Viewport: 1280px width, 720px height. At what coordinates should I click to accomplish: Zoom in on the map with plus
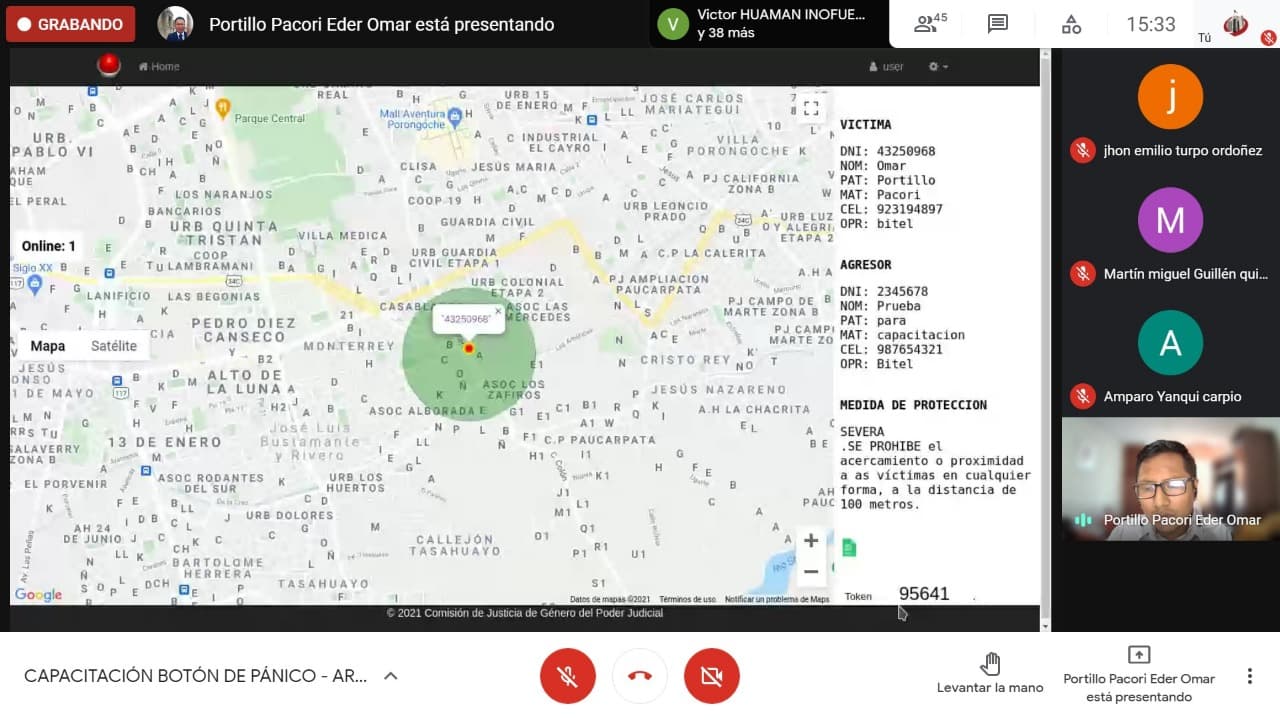(811, 541)
